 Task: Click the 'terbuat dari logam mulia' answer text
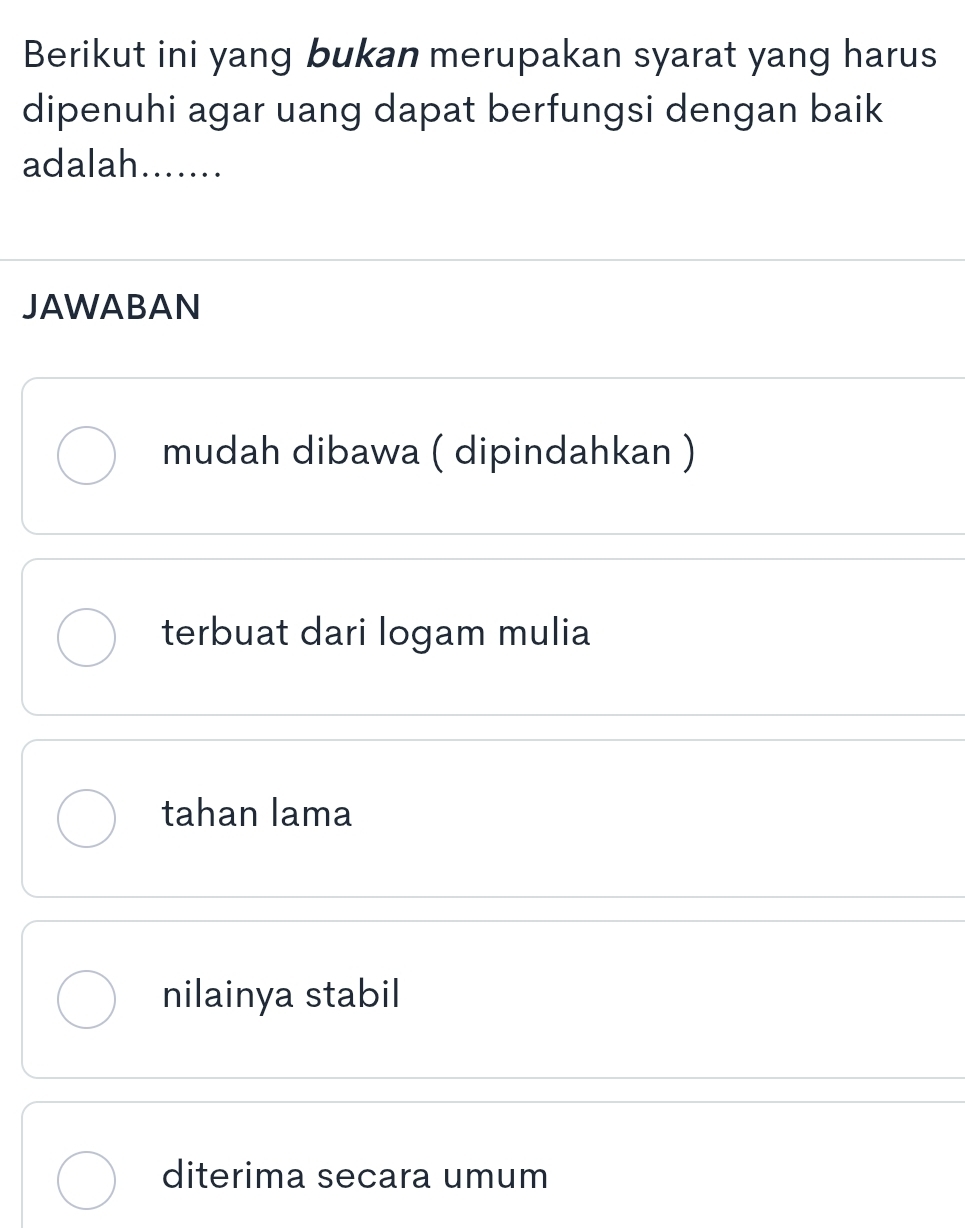(377, 633)
